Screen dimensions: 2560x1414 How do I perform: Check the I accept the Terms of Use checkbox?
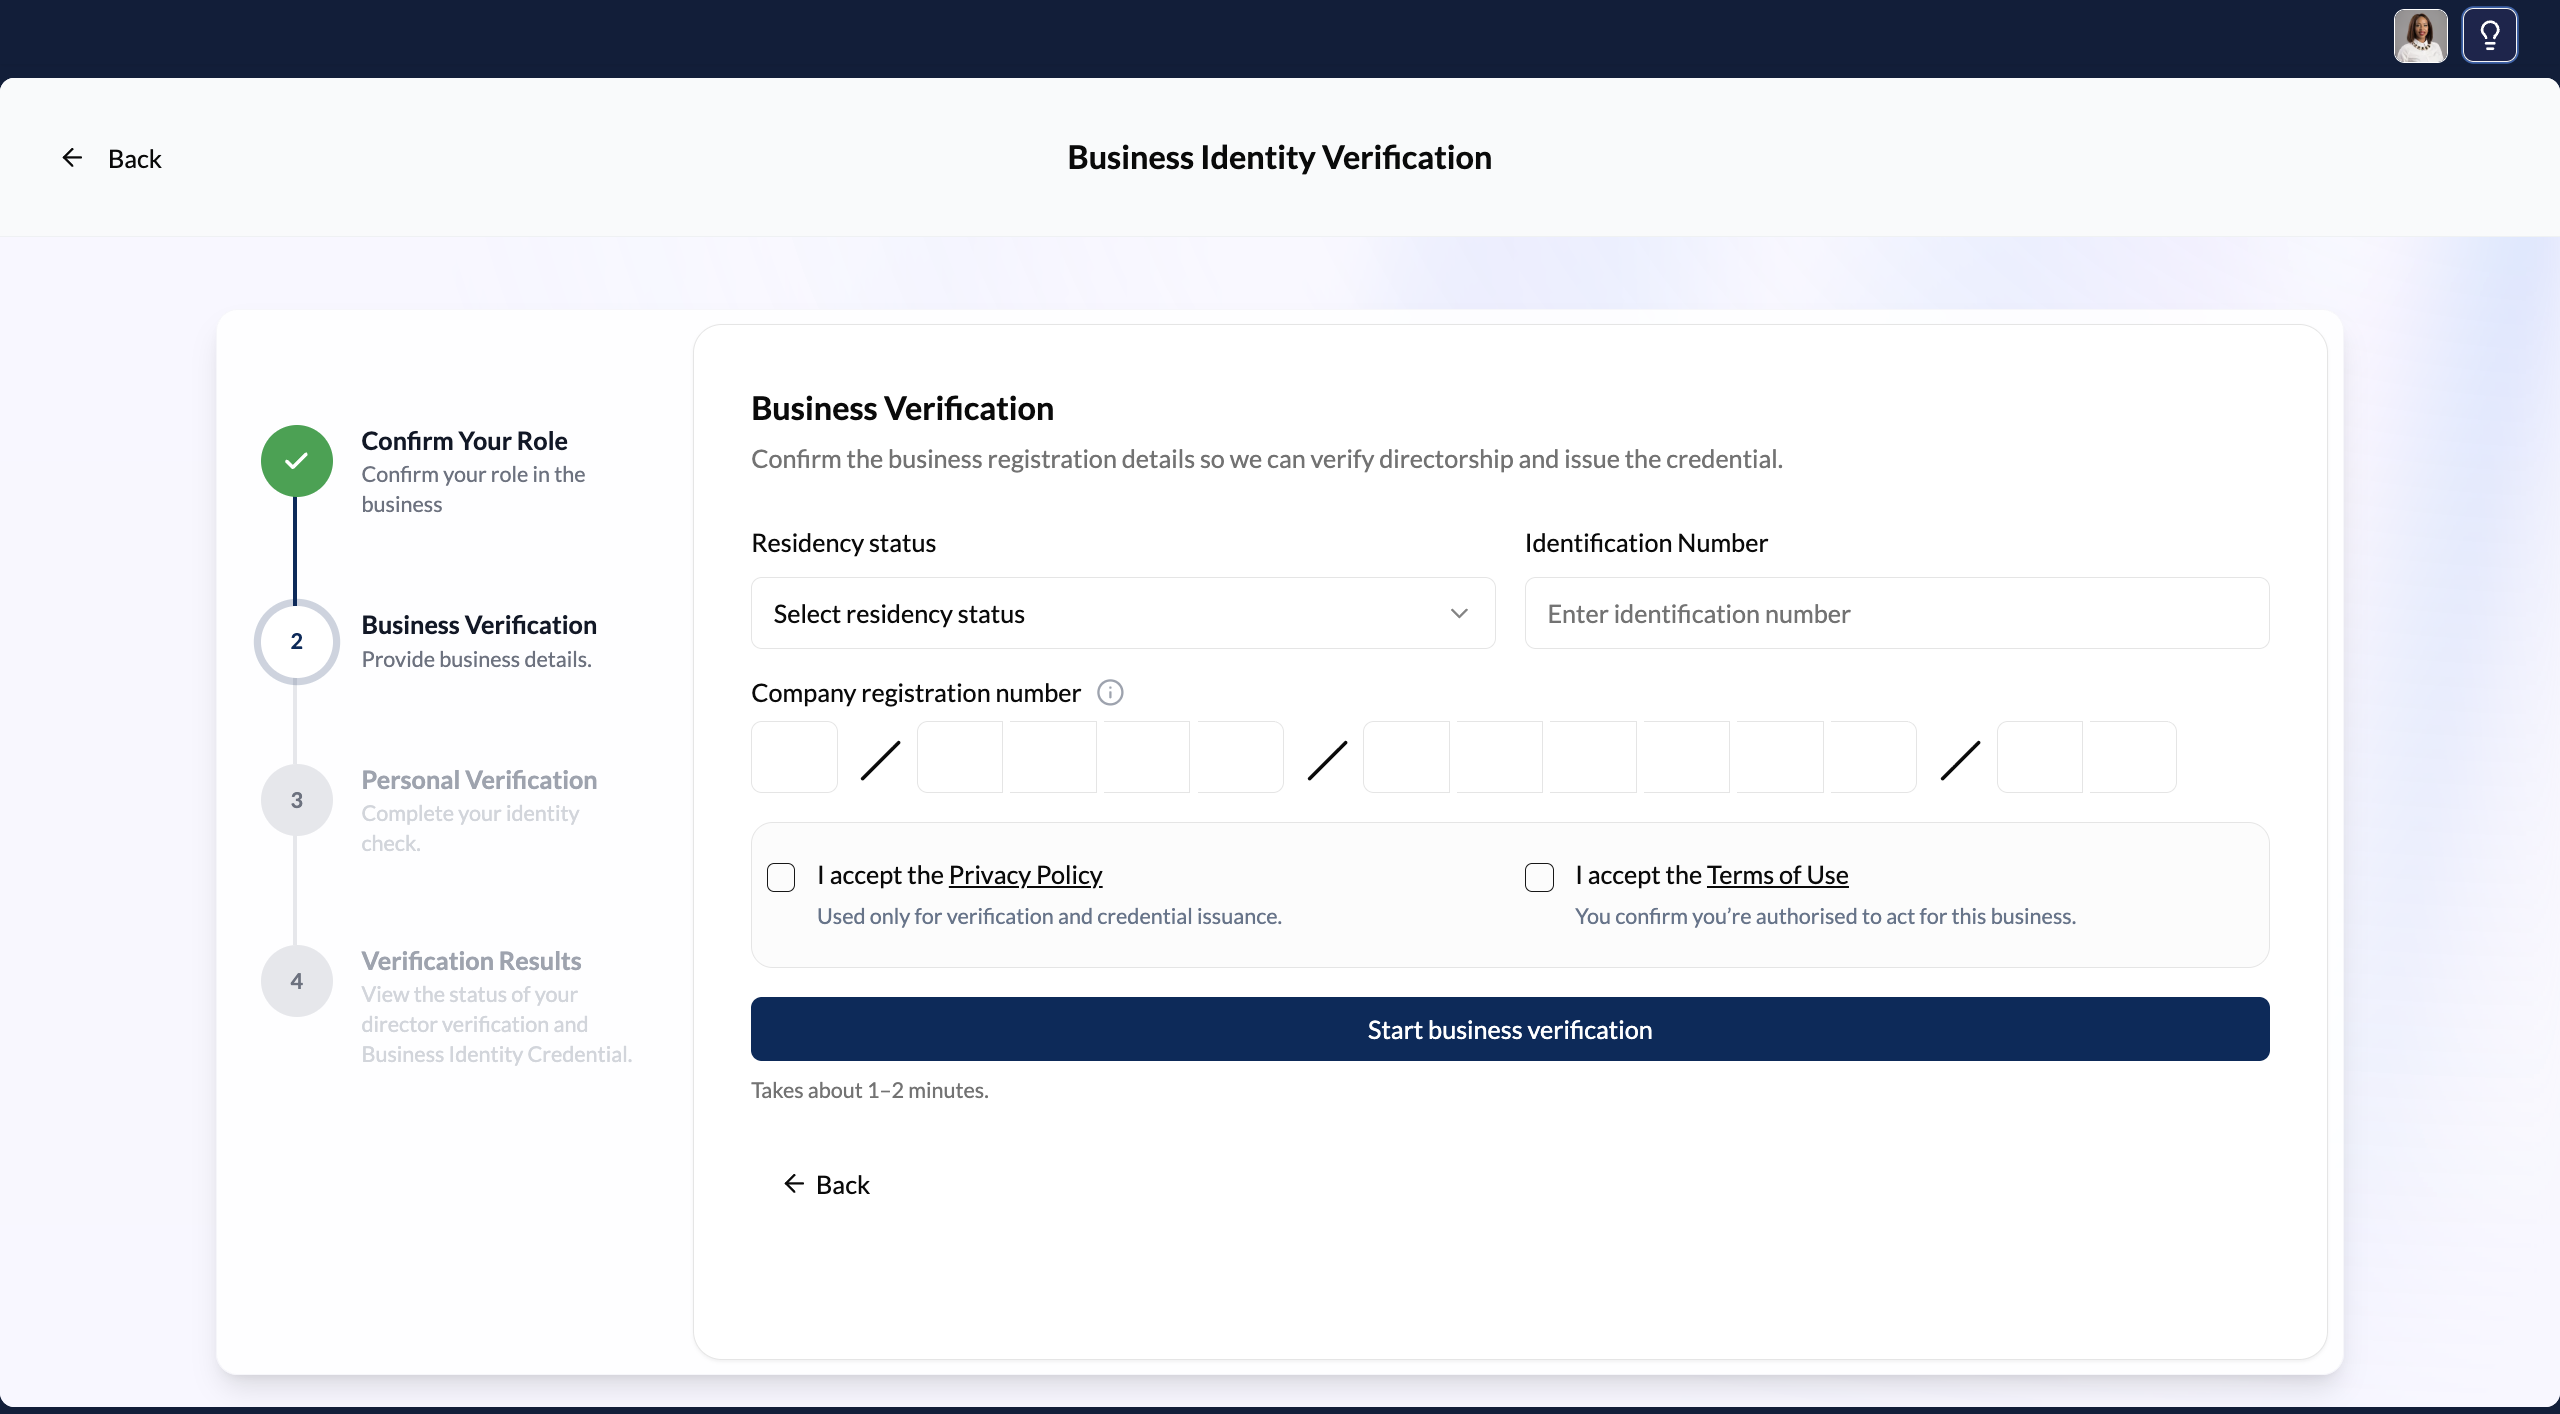point(1538,877)
